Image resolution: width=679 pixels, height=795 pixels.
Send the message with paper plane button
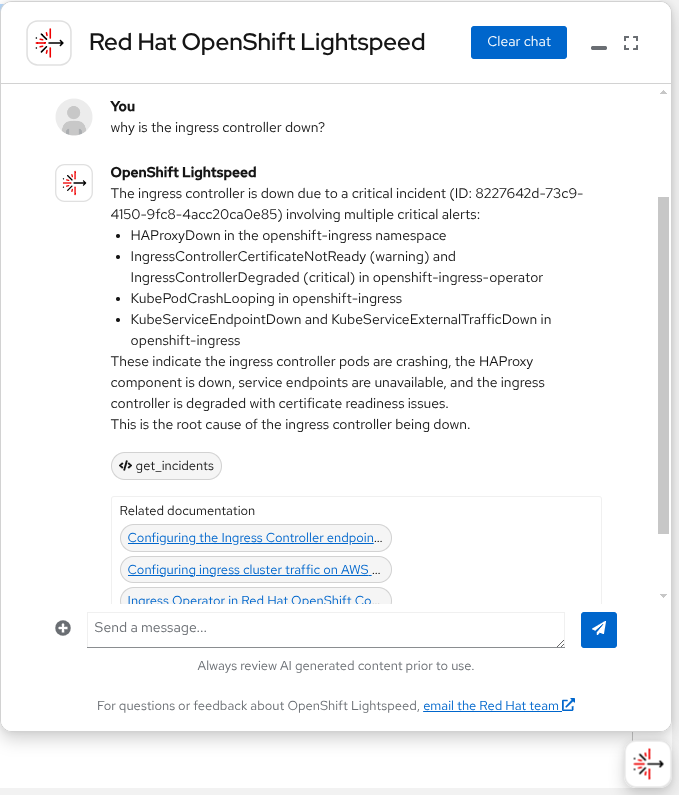(x=599, y=629)
